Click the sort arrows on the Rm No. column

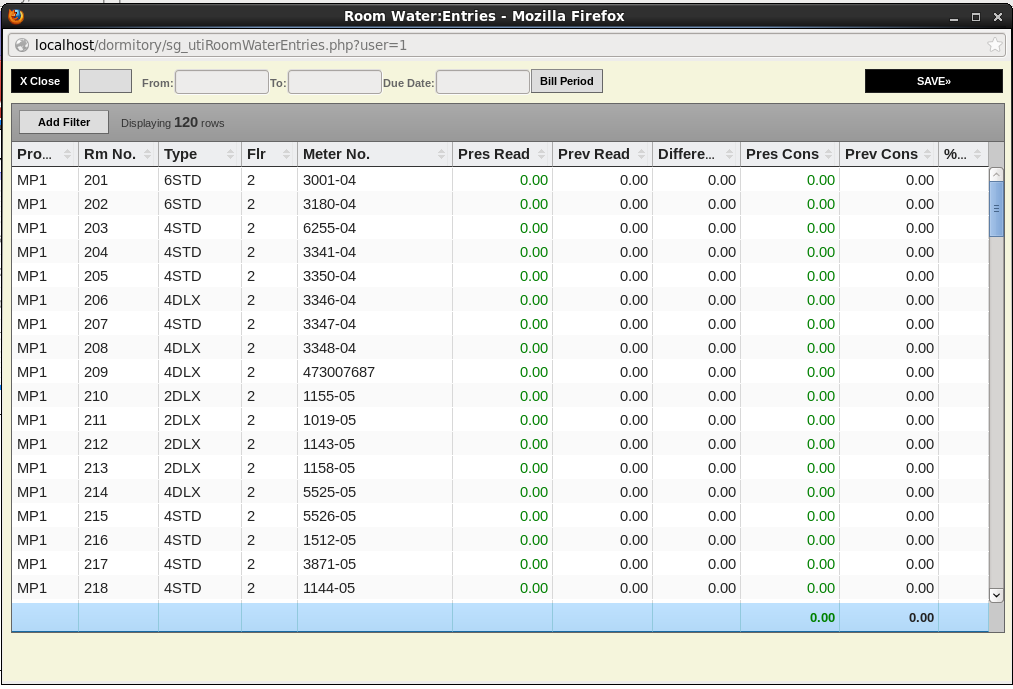147,154
